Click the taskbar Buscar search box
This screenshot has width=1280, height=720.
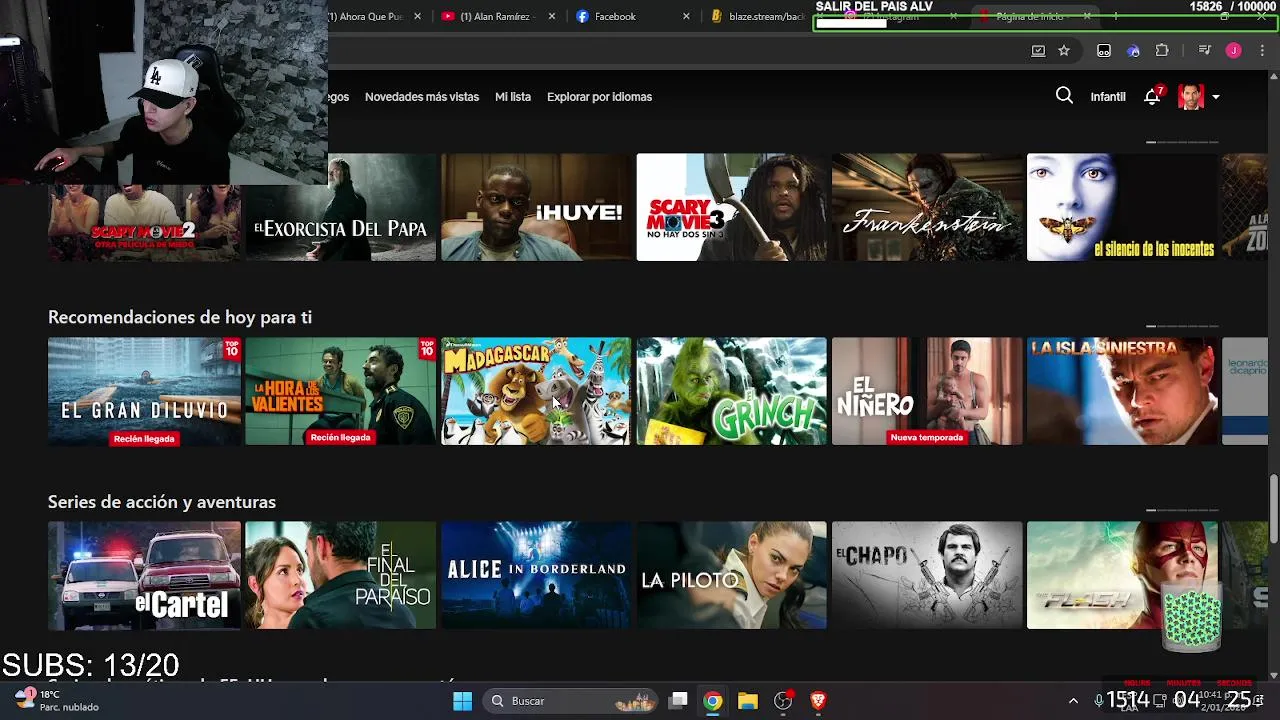(x=570, y=701)
